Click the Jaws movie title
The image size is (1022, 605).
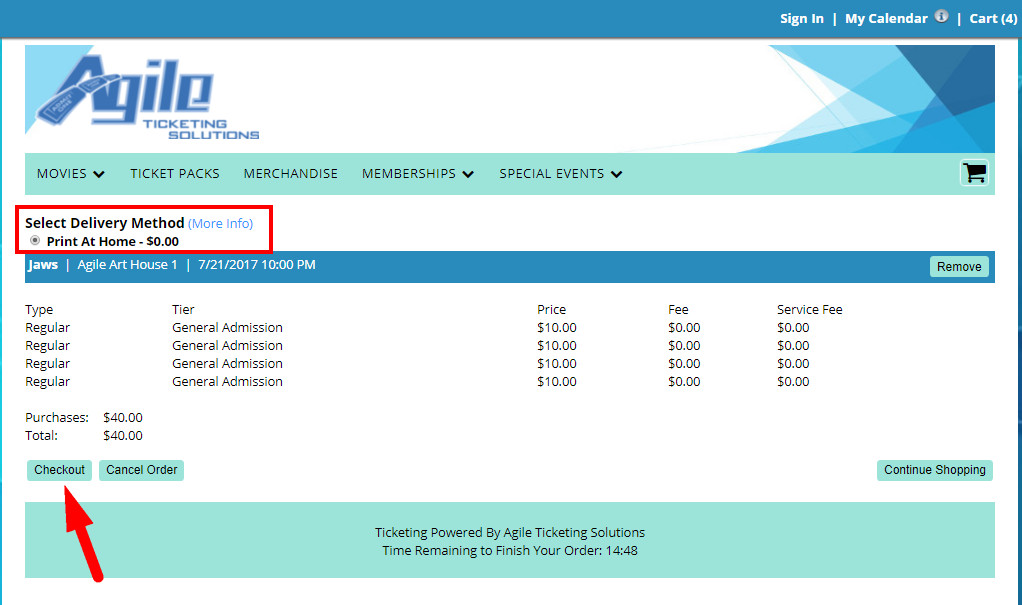click(x=43, y=265)
